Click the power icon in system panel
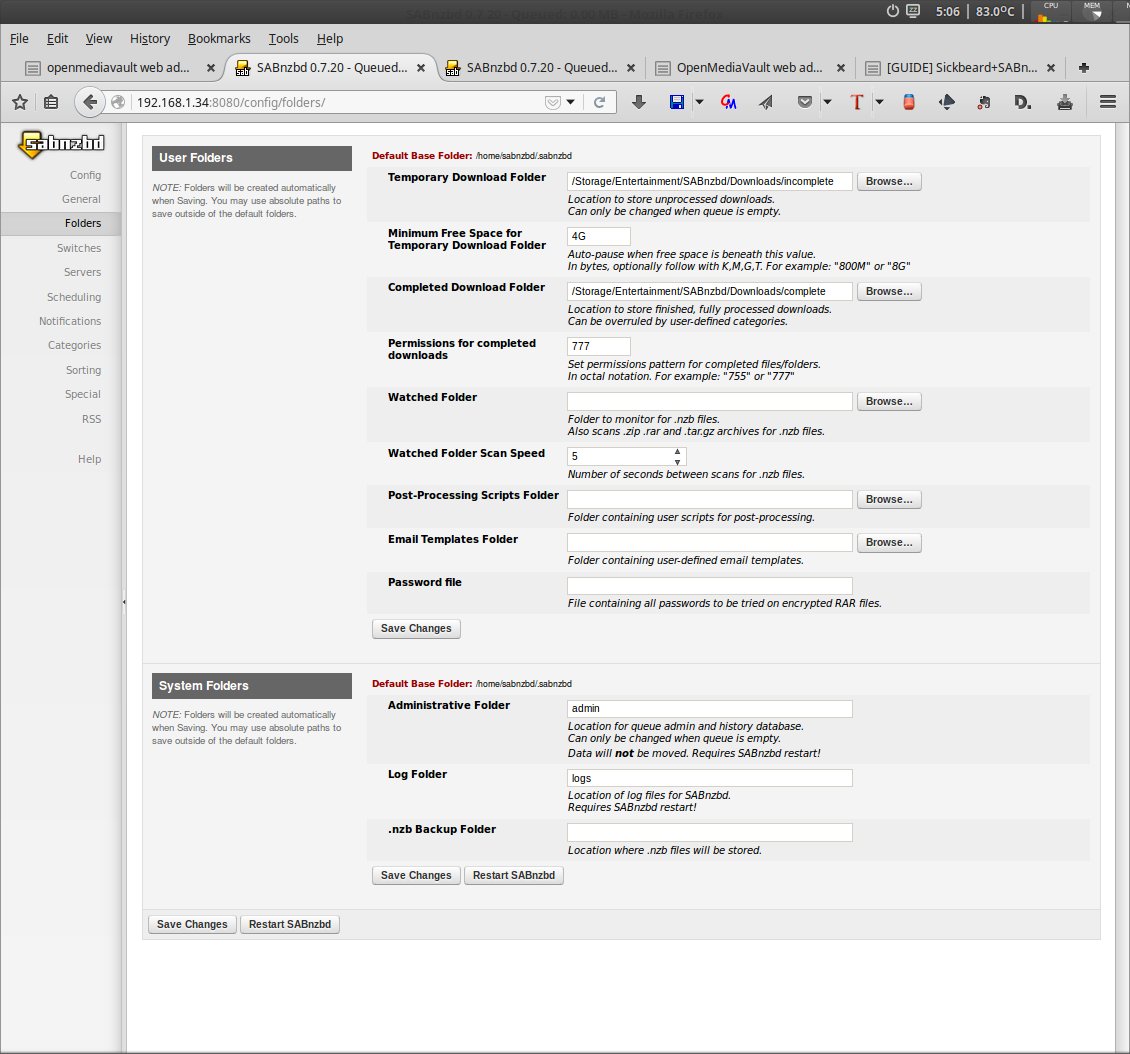The image size is (1130, 1054). tap(893, 11)
